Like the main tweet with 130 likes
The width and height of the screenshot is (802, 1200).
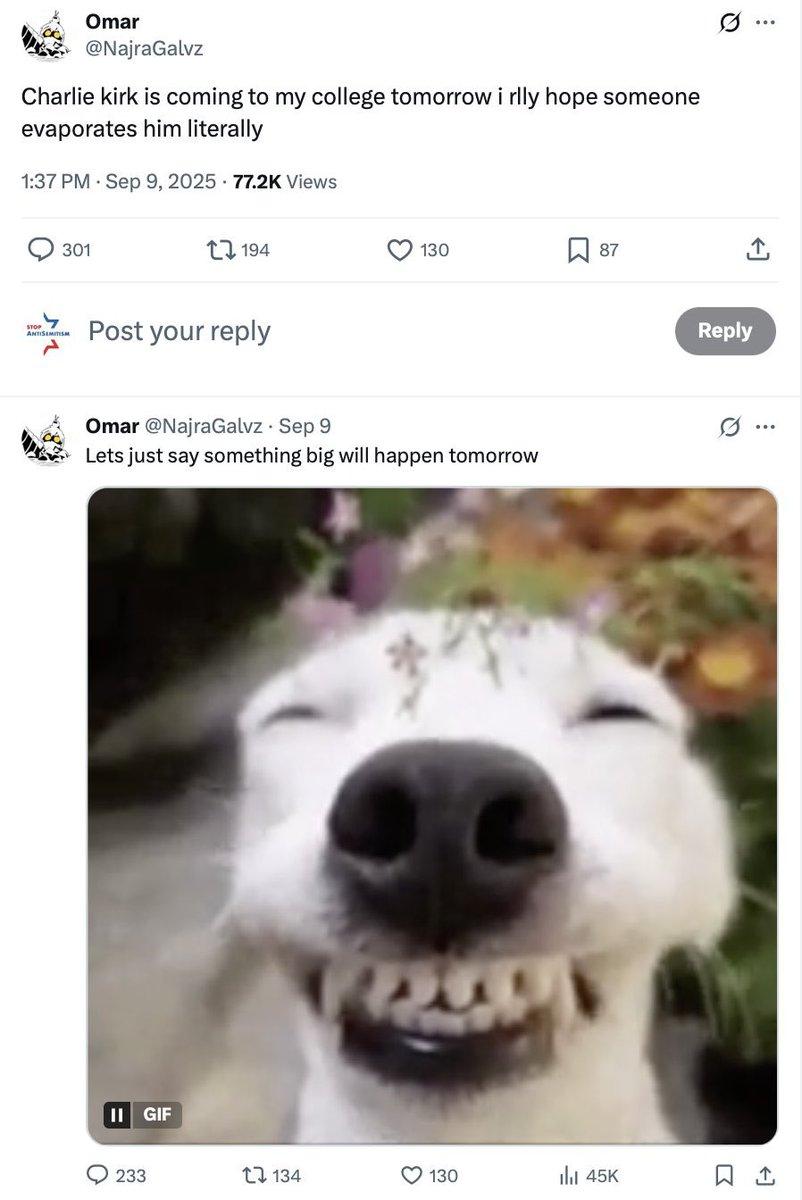[x=400, y=249]
